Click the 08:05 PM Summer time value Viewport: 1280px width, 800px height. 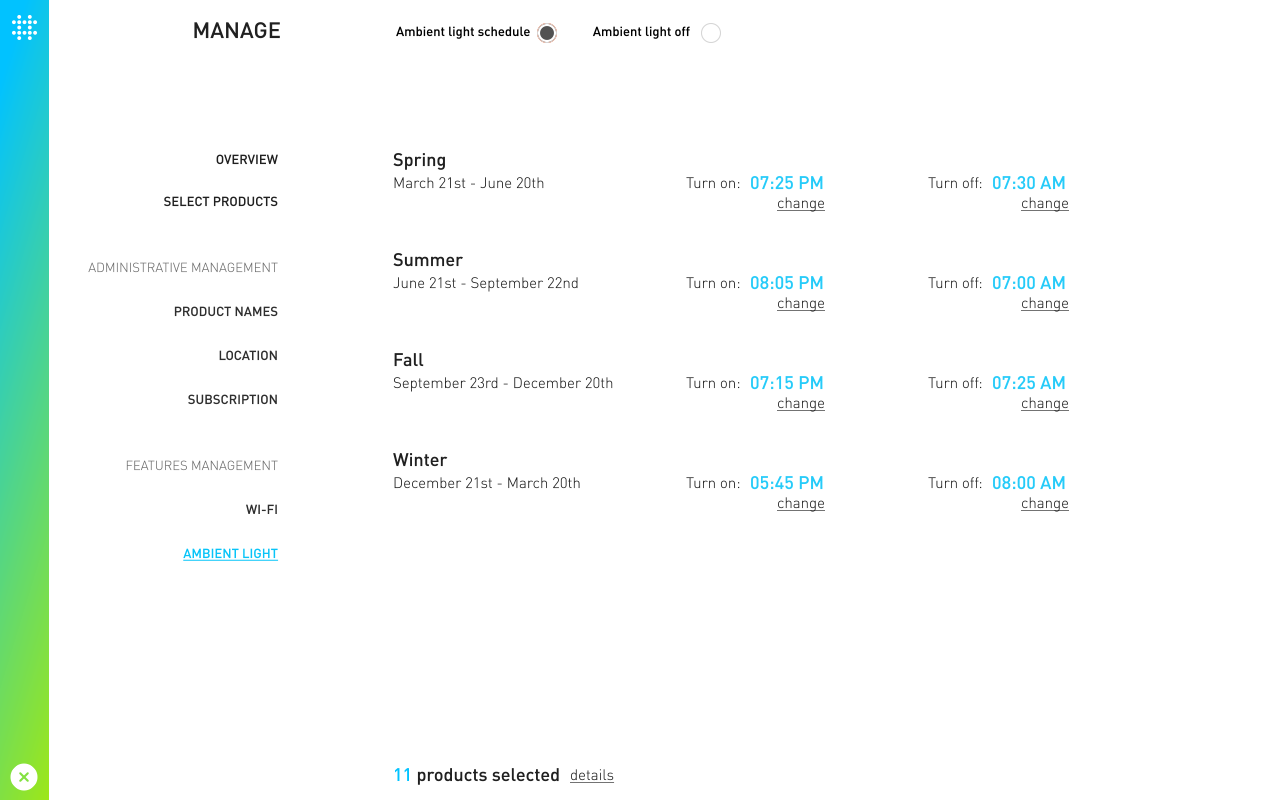coord(787,283)
